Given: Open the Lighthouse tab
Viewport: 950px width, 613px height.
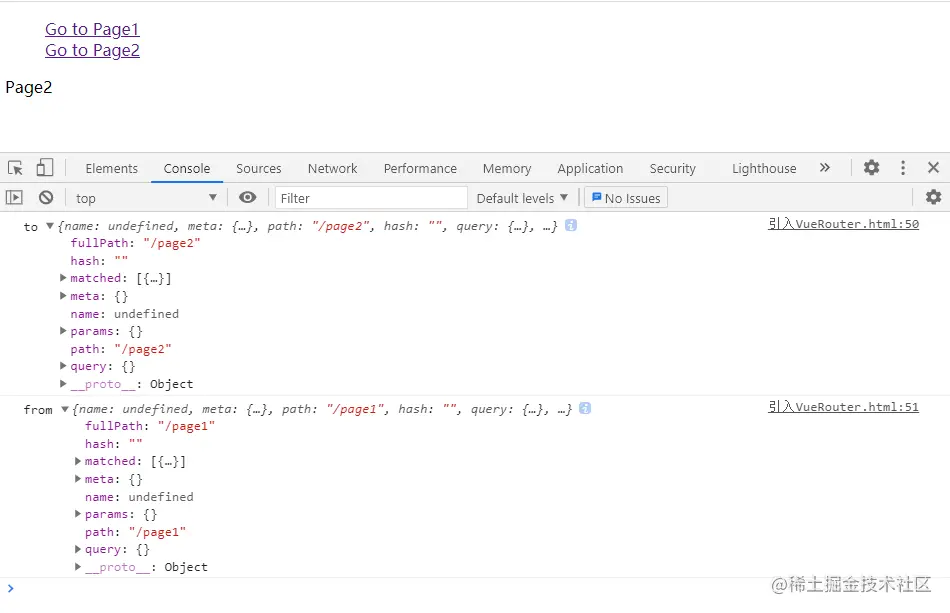Looking at the screenshot, I should pyautogui.click(x=764, y=168).
